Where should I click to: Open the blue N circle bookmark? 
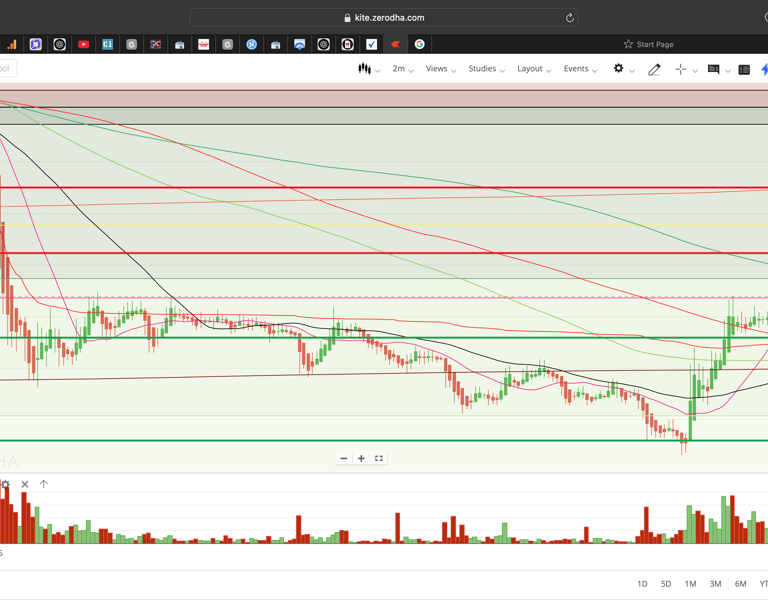coord(251,45)
